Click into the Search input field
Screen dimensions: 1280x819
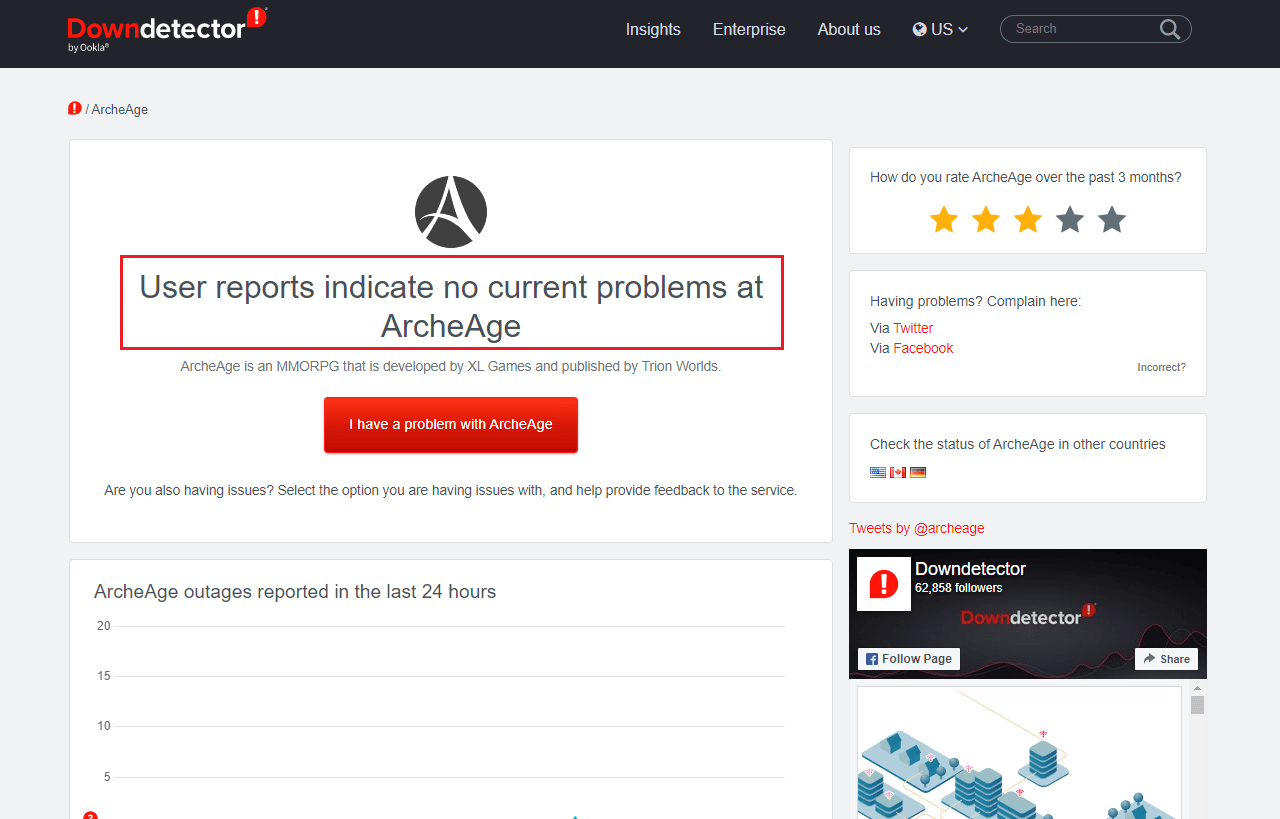pyautogui.click(x=1085, y=29)
